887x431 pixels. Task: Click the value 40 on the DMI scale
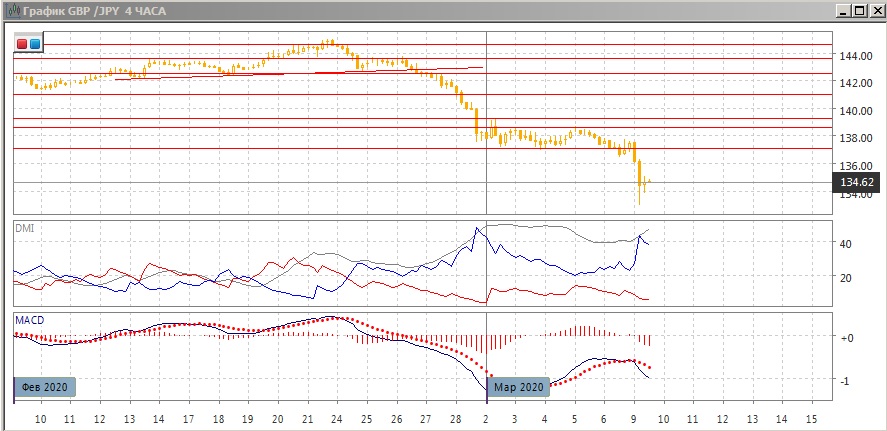click(845, 244)
